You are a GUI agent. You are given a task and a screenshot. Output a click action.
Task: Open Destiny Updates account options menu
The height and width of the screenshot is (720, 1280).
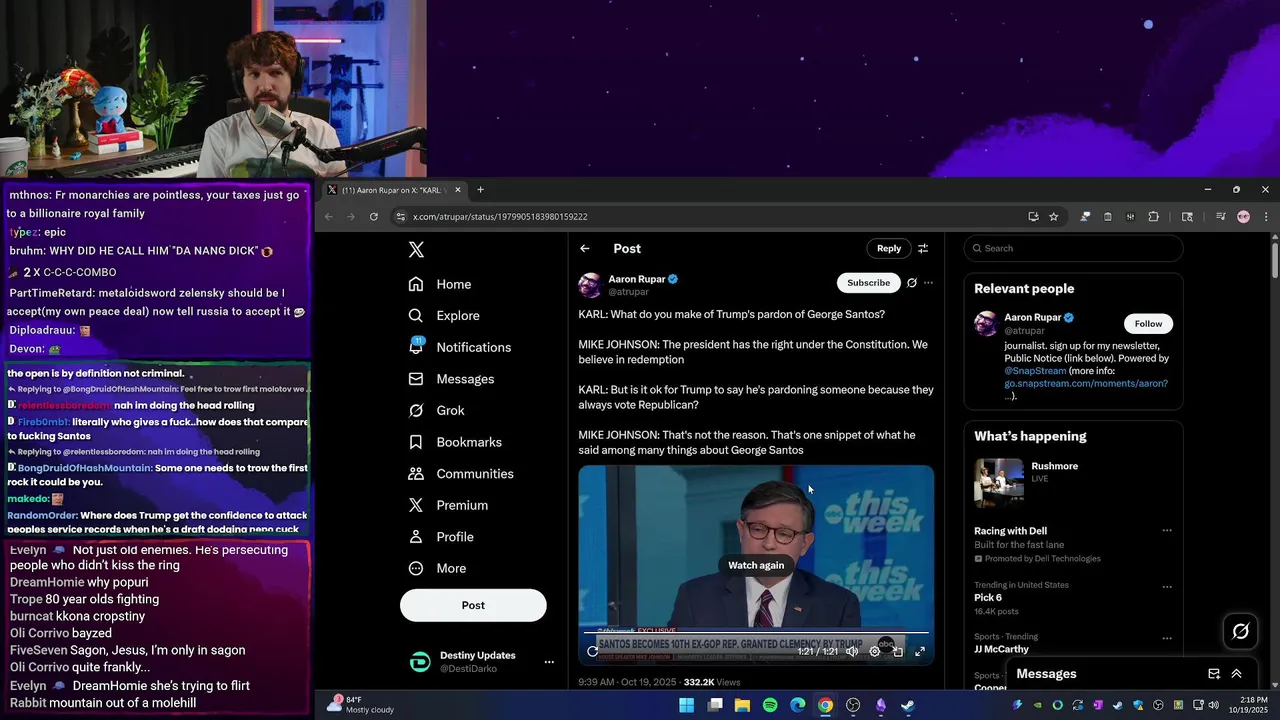548,662
